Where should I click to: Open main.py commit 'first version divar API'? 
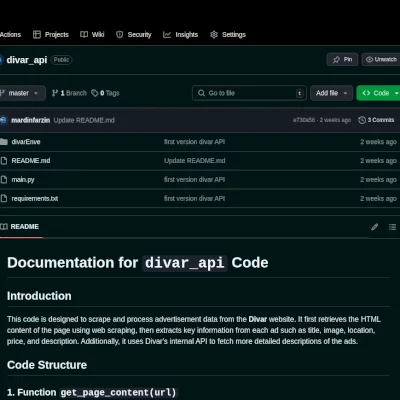point(194,180)
